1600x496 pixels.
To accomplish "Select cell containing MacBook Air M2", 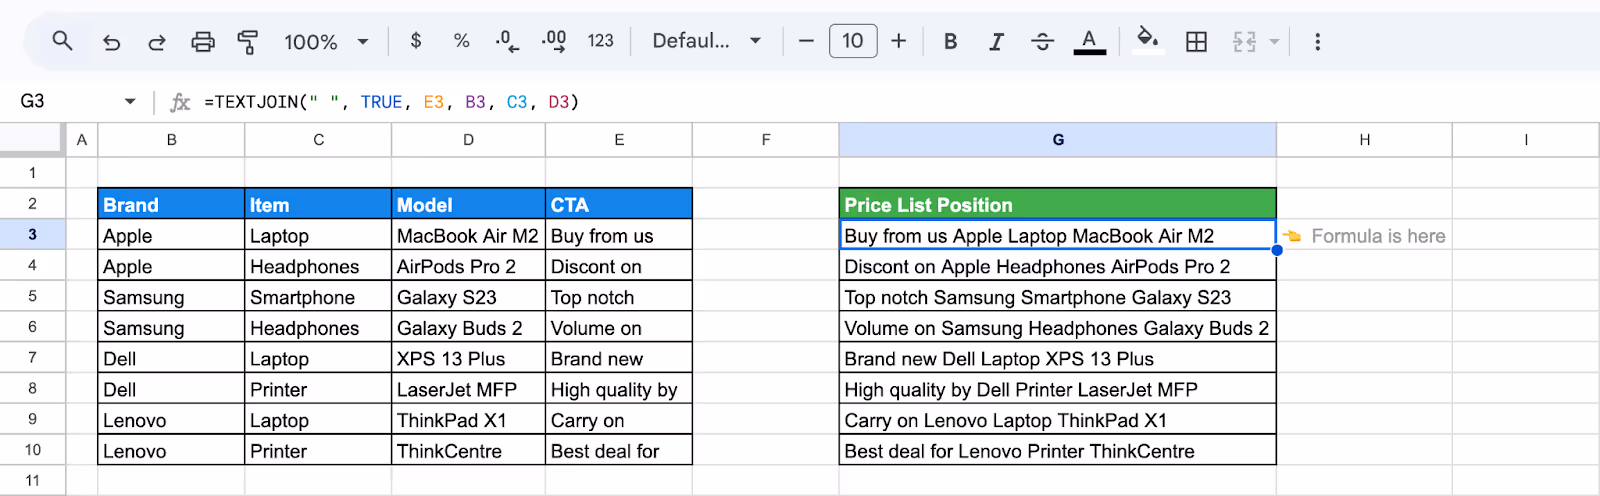I will tap(468, 235).
